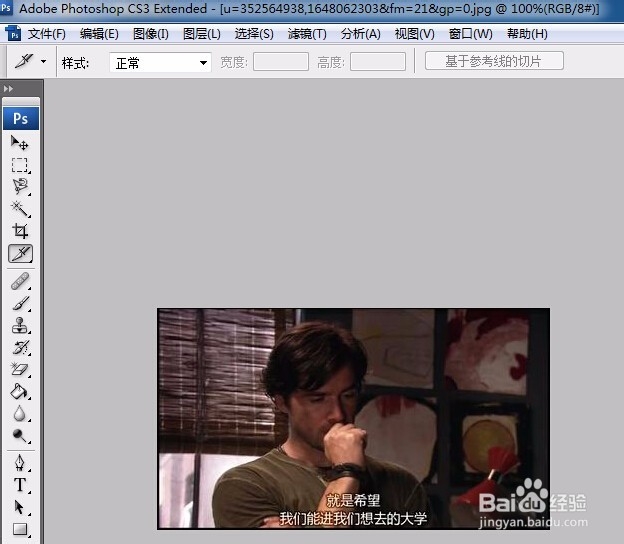This screenshot has height=544, width=624.
Task: Select the Pen tool
Action: [x=20, y=463]
